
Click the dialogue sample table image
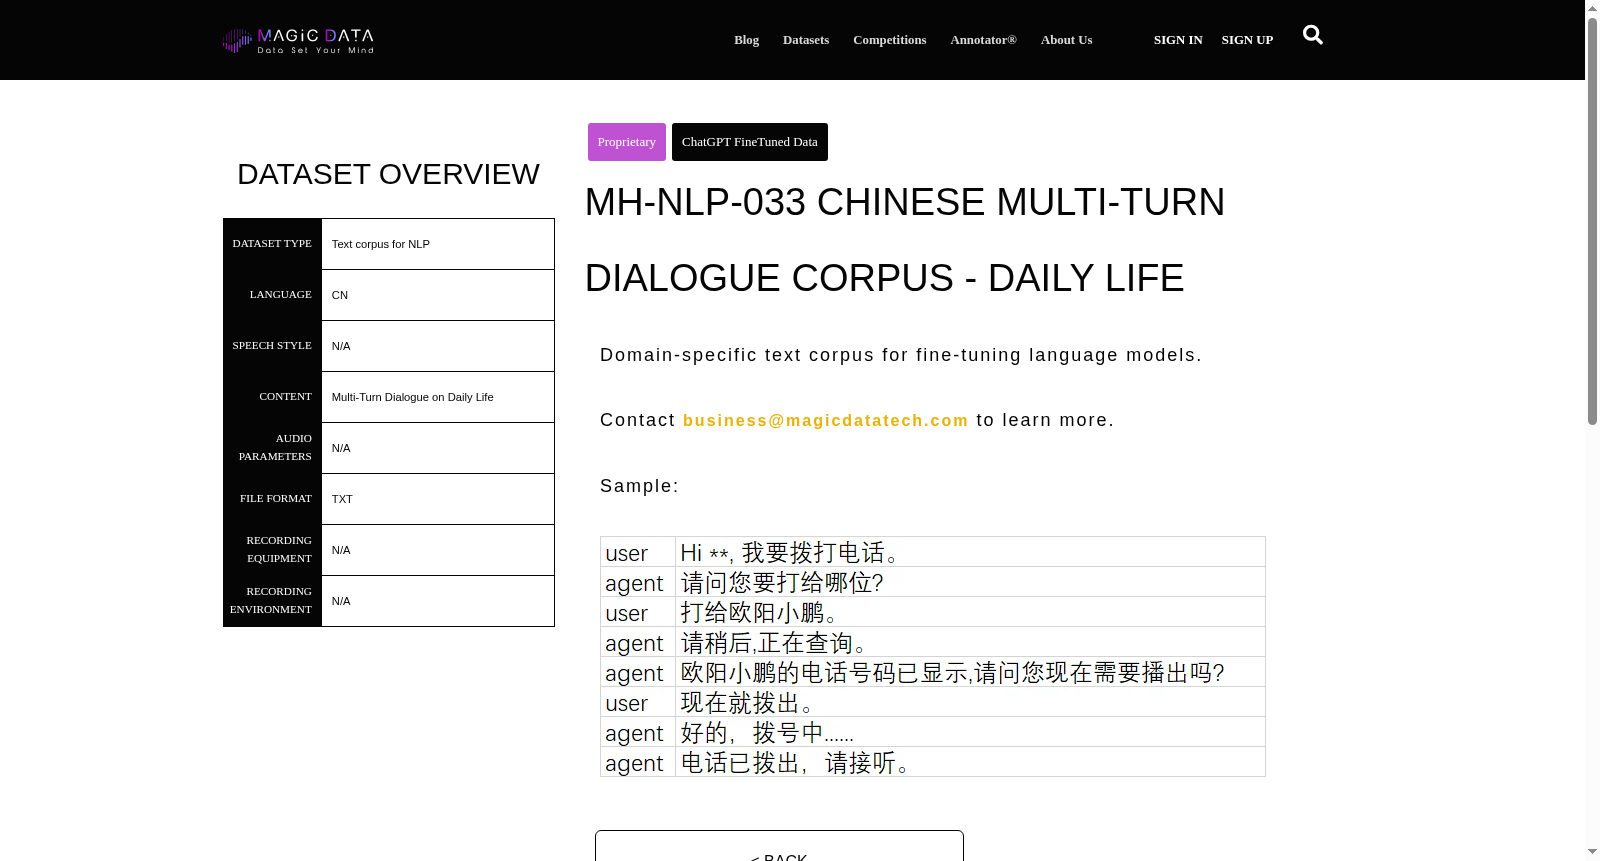(933, 656)
